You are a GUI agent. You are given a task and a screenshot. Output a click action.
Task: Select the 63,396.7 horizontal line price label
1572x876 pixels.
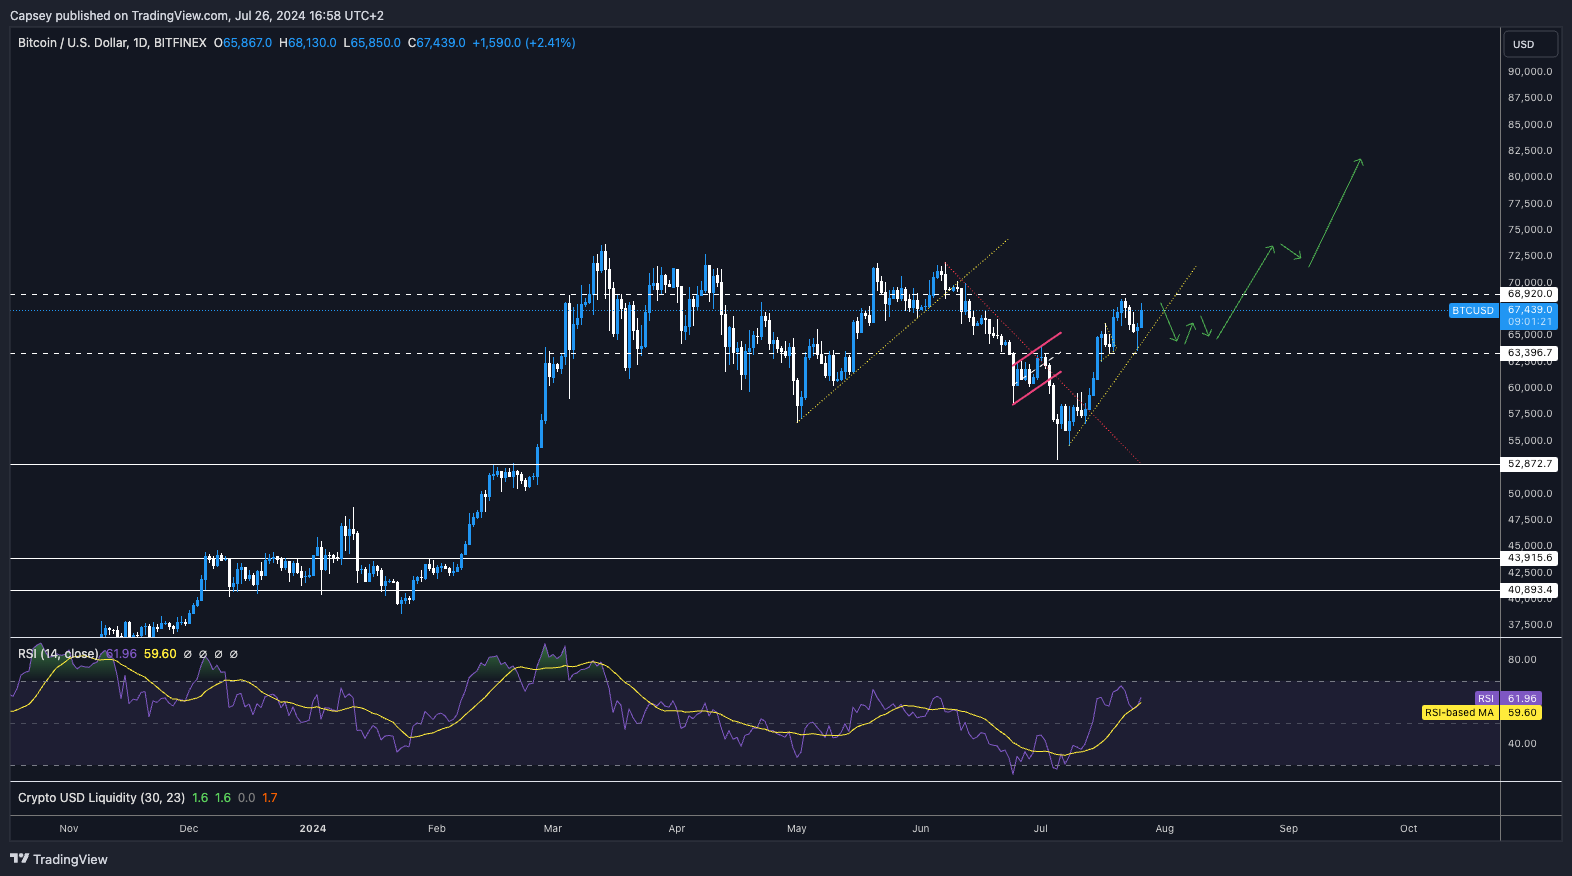1530,353
